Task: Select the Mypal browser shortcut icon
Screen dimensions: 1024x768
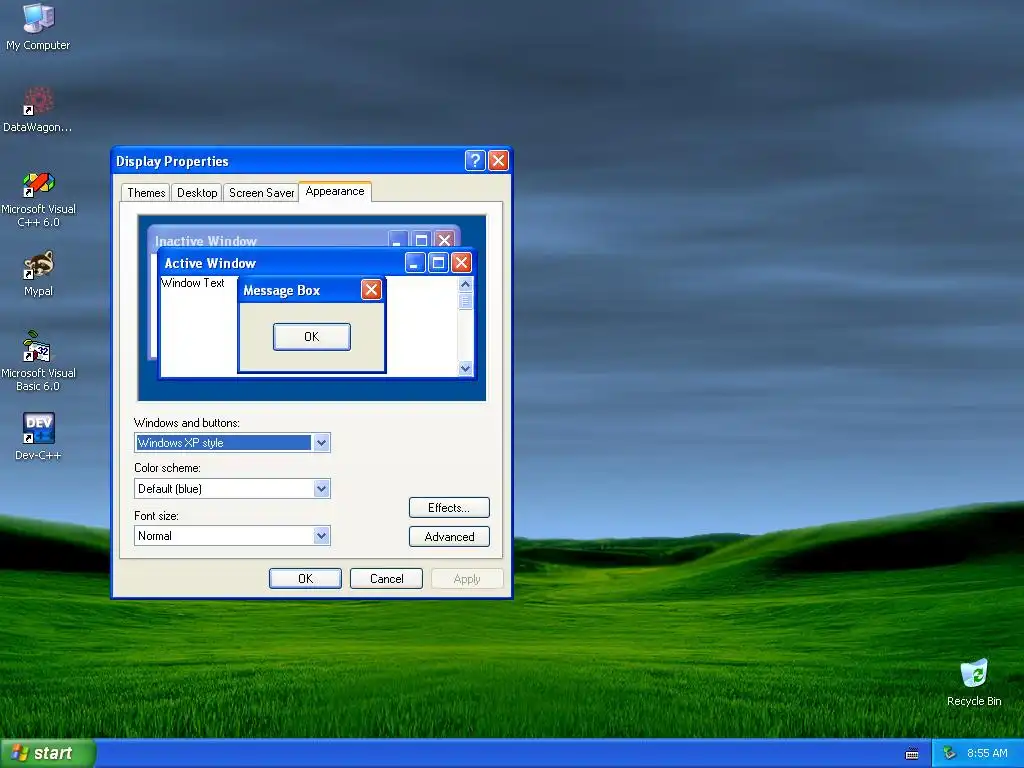Action: [x=38, y=273]
